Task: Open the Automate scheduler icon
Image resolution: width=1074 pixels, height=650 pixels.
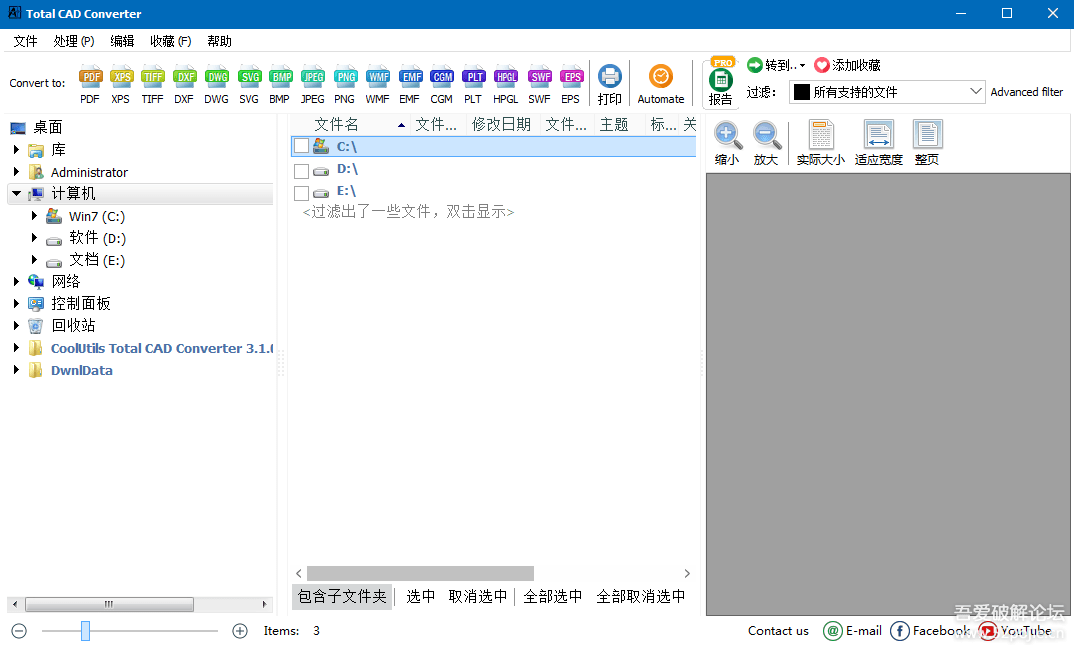Action: [x=660, y=78]
